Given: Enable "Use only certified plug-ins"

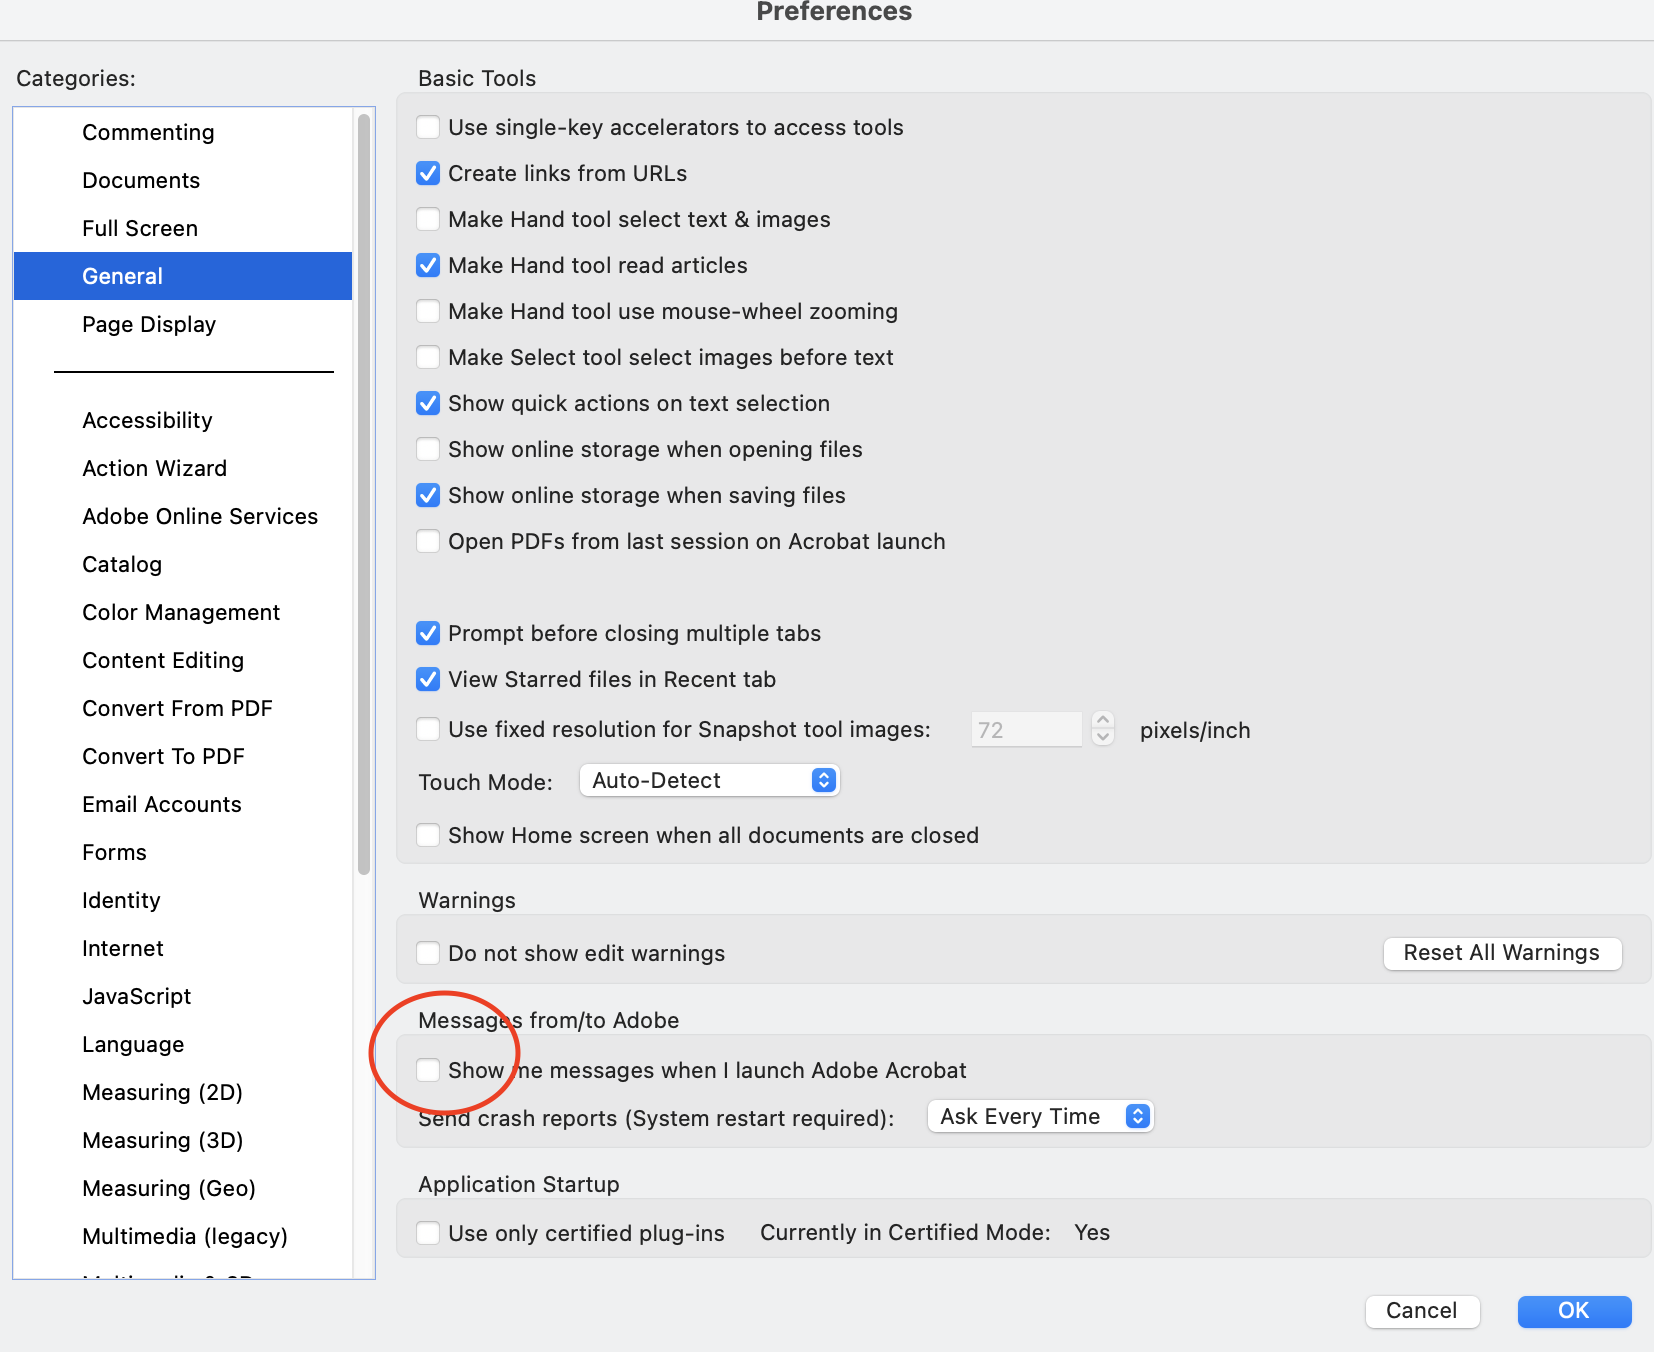Looking at the screenshot, I should click(x=428, y=1232).
